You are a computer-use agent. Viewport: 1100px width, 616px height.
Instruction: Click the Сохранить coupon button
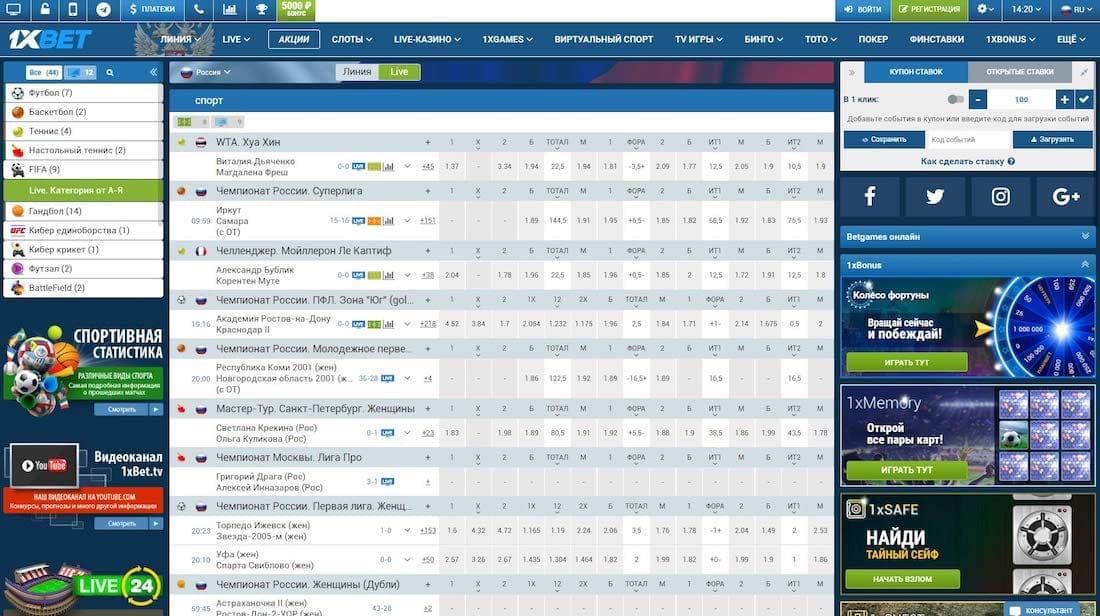[x=884, y=140]
